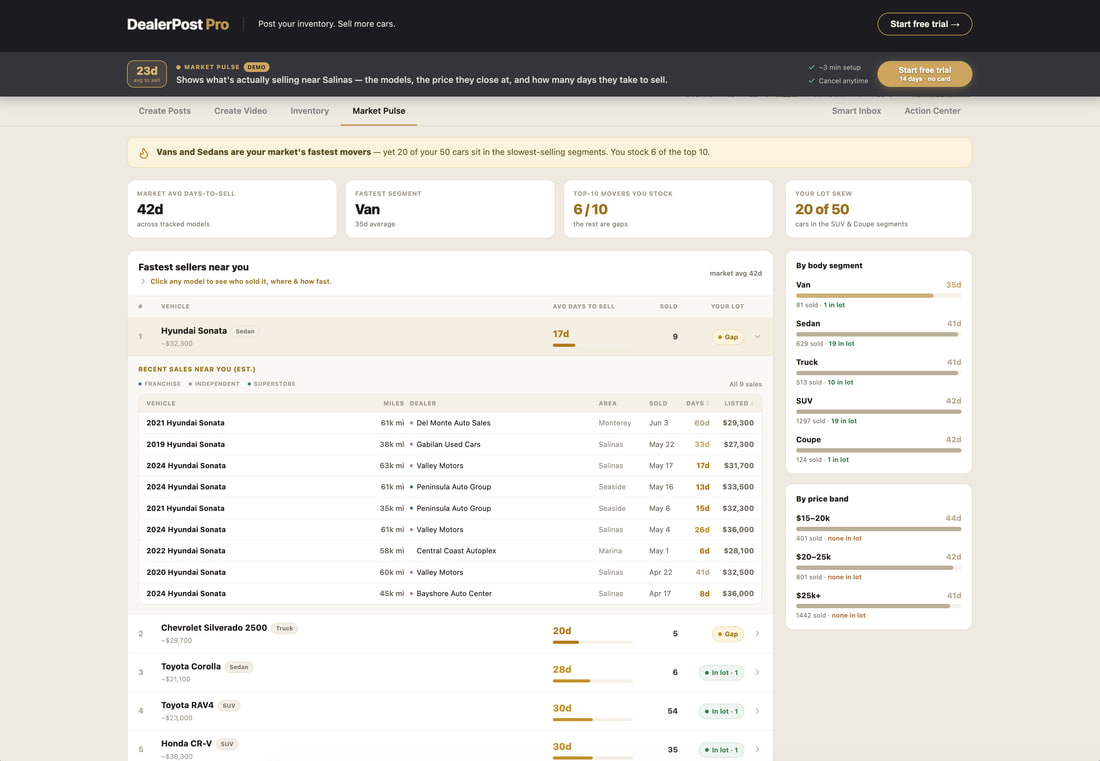Click the '2021 Hyundai Sonata' Del Monte Auto Sales row
The height and width of the screenshot is (761, 1100).
point(450,423)
